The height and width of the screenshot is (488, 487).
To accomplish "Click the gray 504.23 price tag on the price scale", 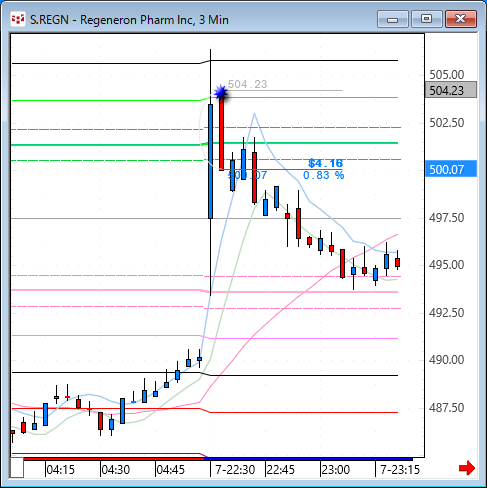I will coord(451,90).
